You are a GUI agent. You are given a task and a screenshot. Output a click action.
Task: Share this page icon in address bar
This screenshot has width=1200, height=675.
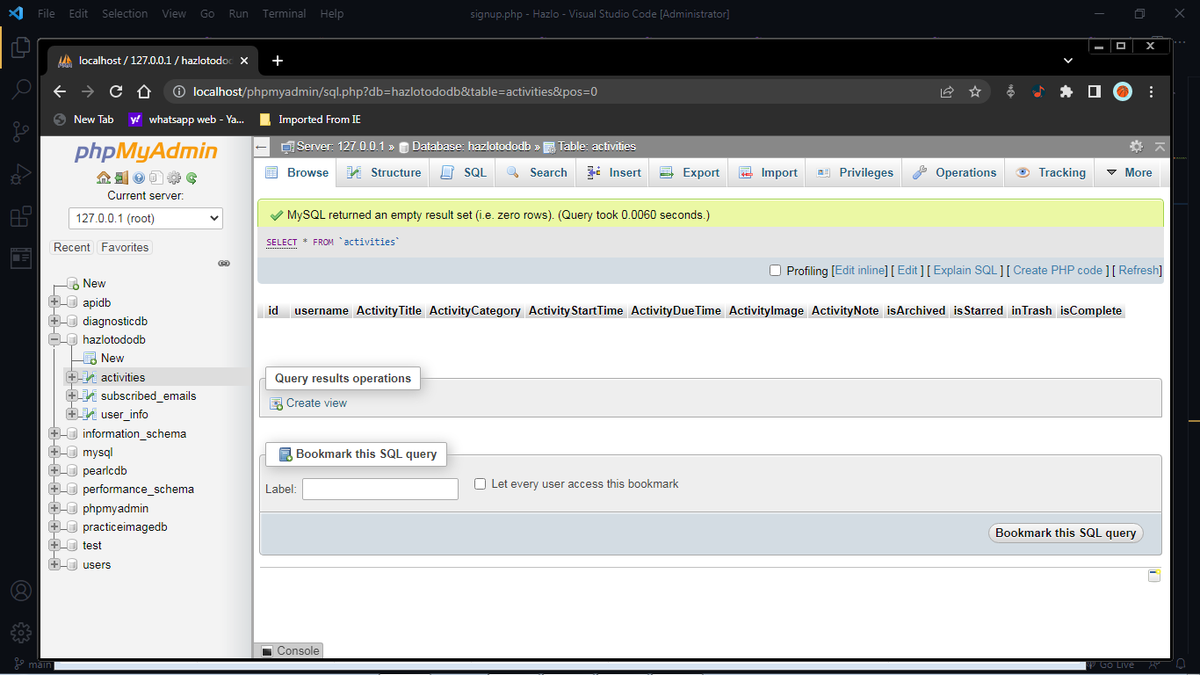coord(947,91)
